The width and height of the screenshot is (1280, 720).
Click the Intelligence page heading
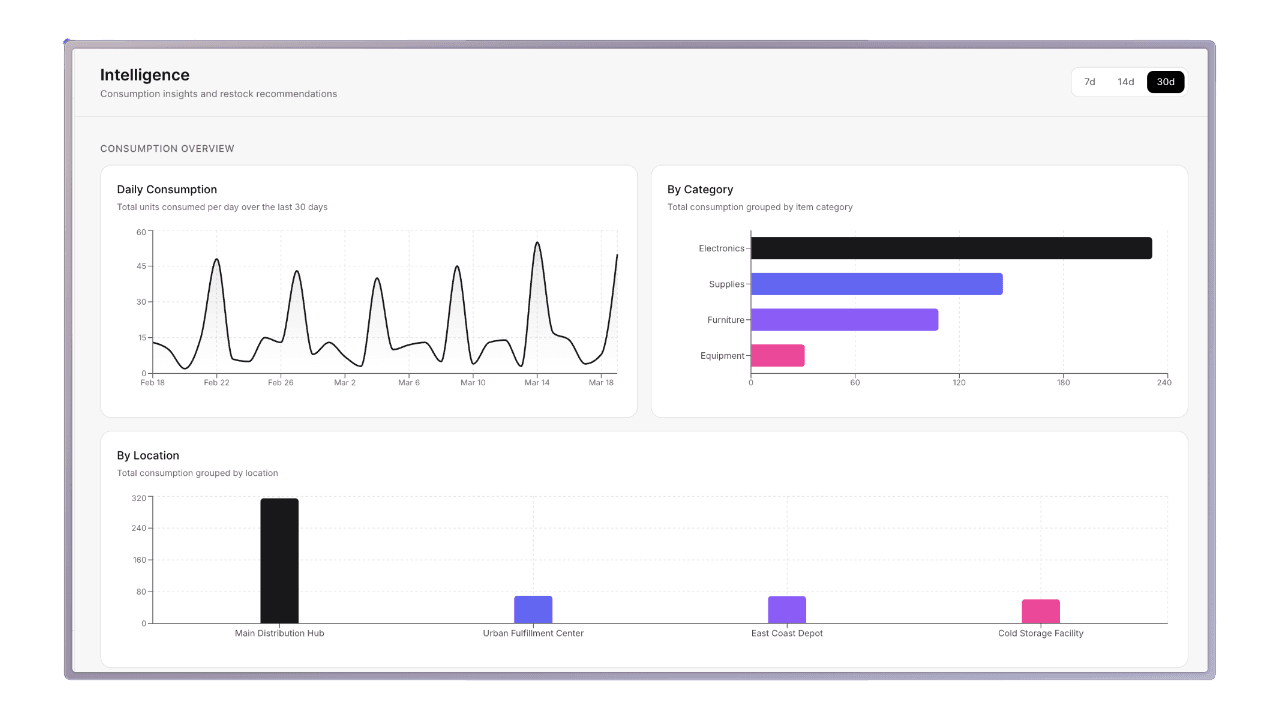(144, 75)
